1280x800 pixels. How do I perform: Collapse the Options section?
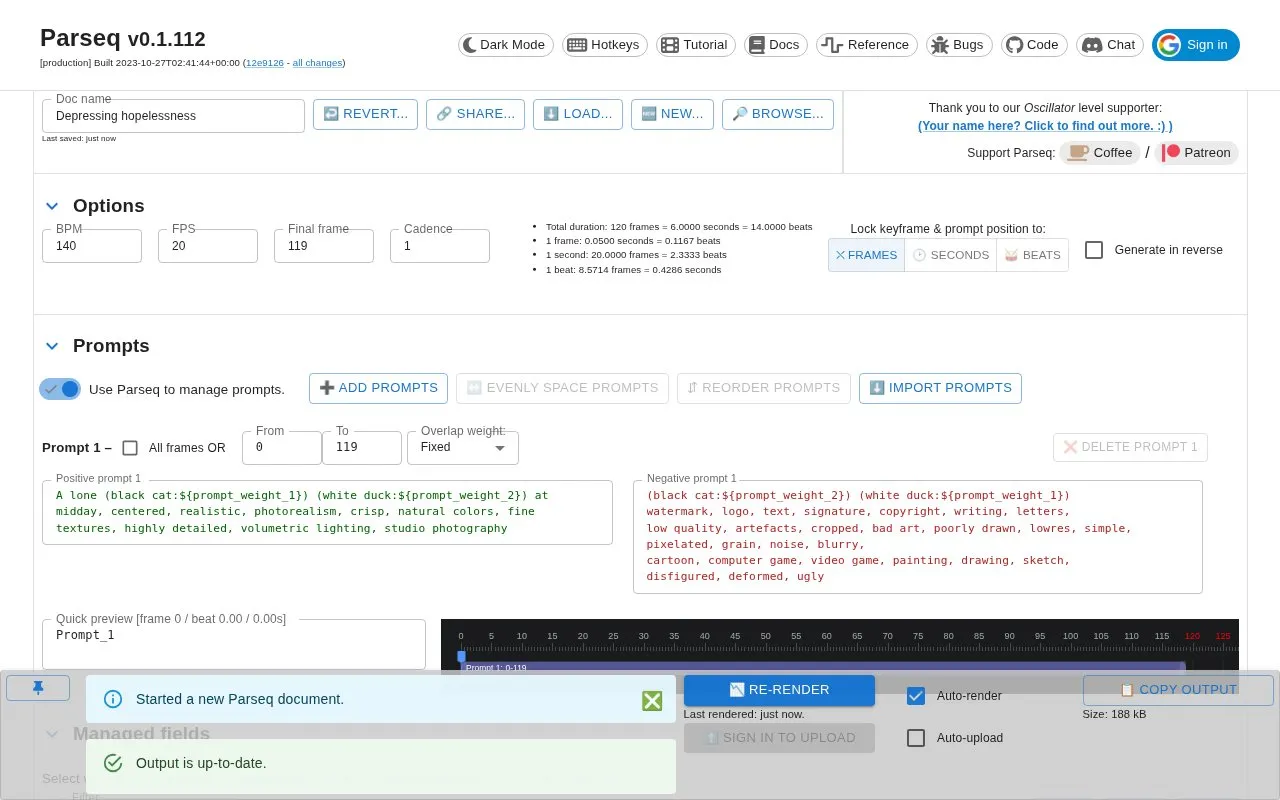click(52, 206)
